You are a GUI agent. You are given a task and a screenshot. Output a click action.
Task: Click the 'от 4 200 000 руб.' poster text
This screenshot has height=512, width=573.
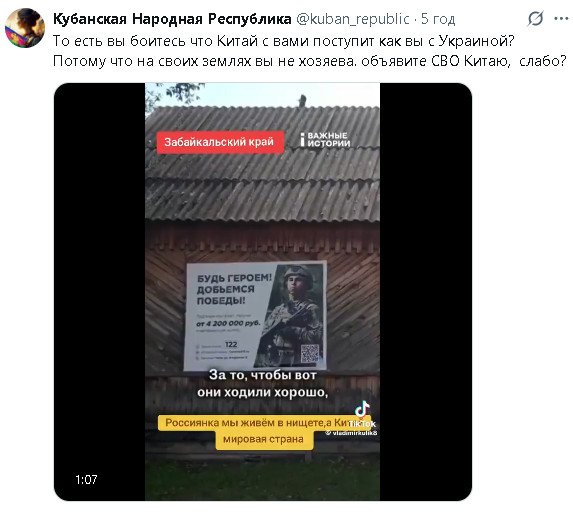click(228, 323)
